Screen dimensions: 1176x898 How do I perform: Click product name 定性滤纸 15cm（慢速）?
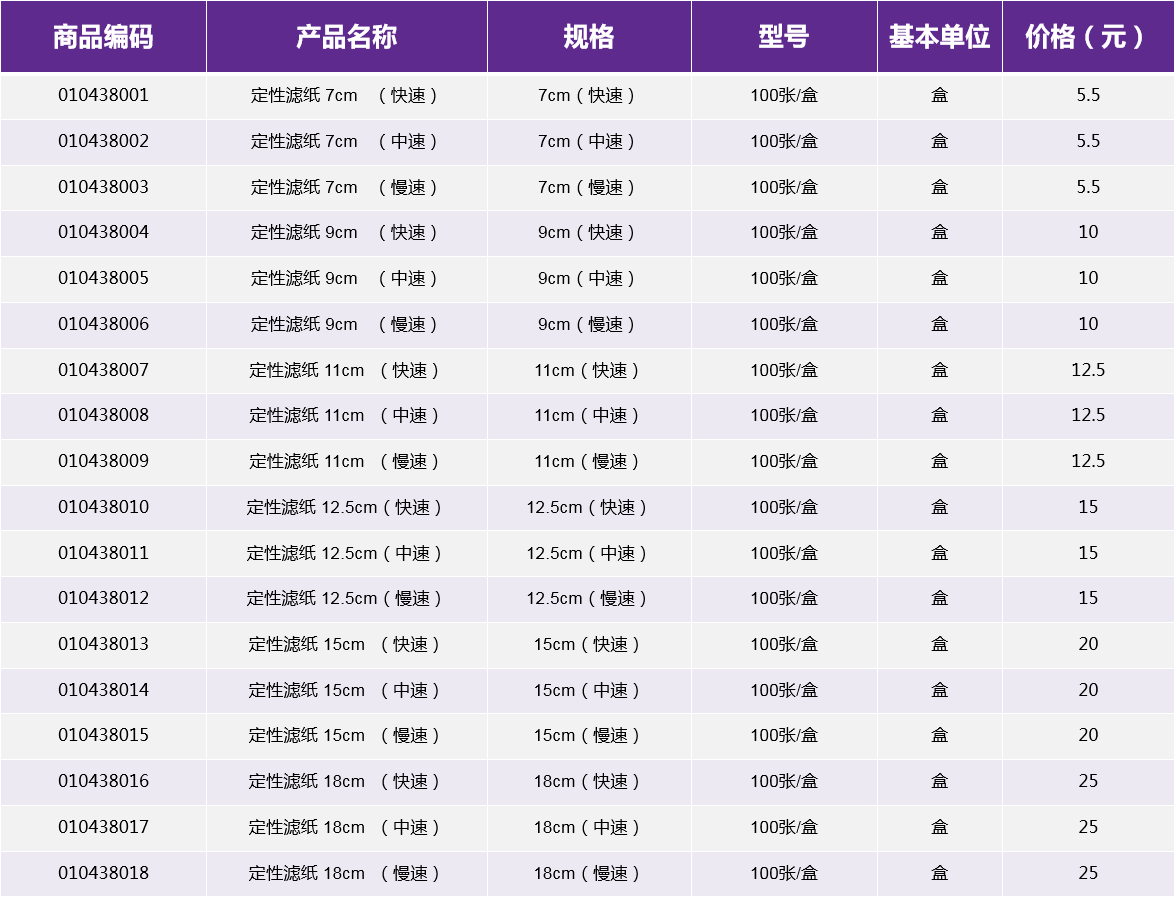pos(344,735)
